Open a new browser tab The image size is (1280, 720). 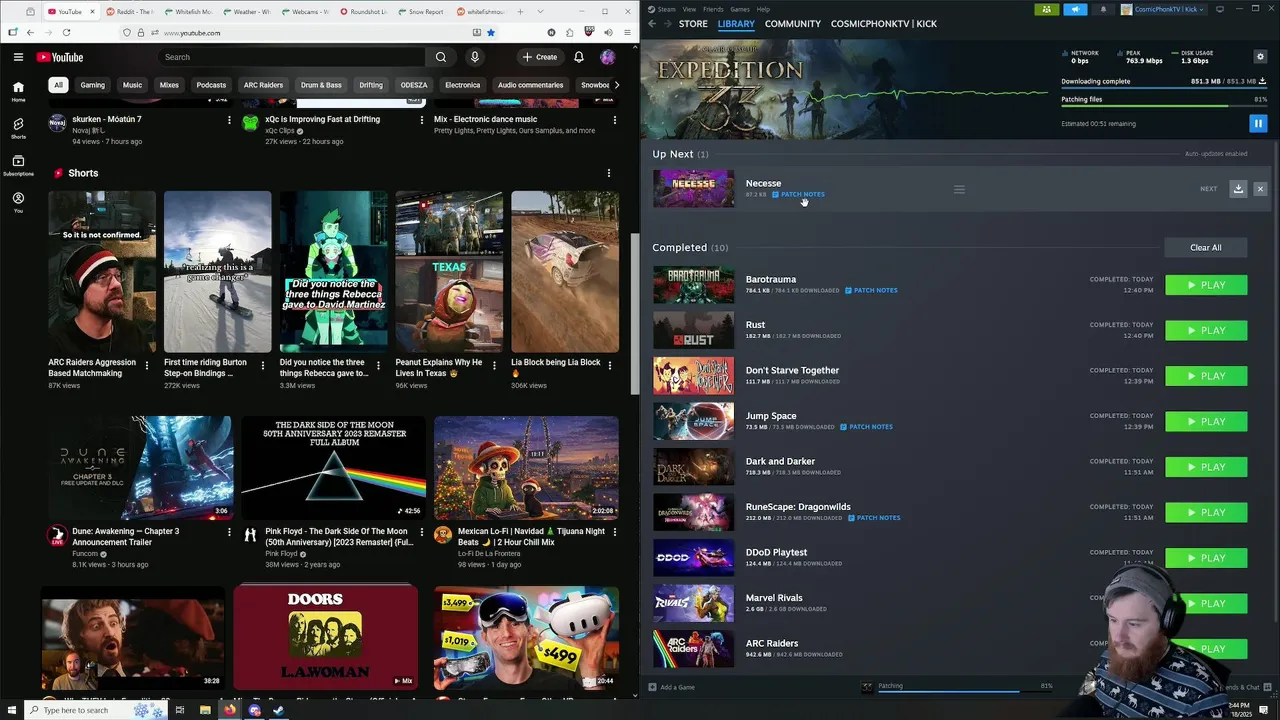pos(520,12)
